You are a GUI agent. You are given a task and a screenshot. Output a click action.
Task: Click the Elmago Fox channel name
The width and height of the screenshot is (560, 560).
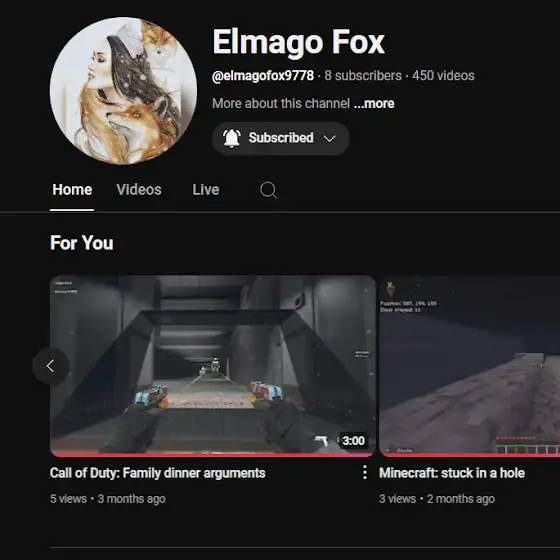[x=299, y=42]
